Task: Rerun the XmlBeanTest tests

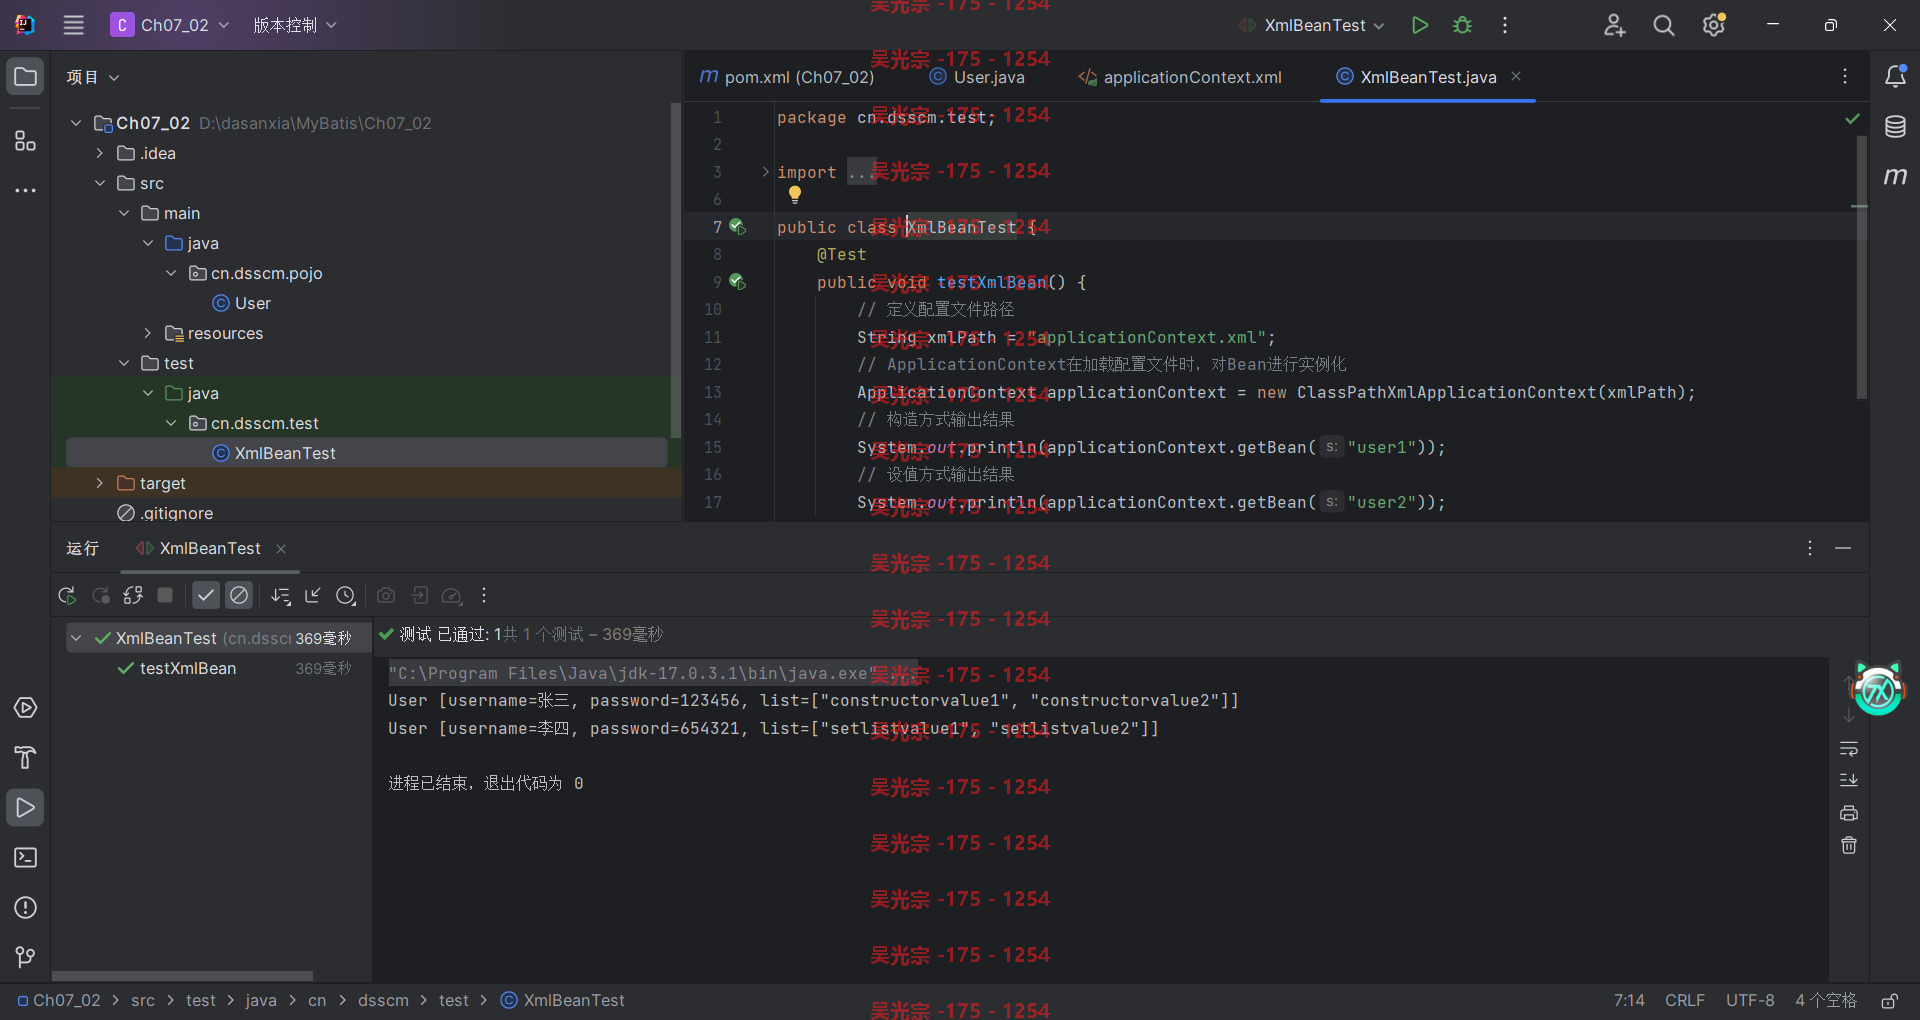Action: [x=68, y=596]
